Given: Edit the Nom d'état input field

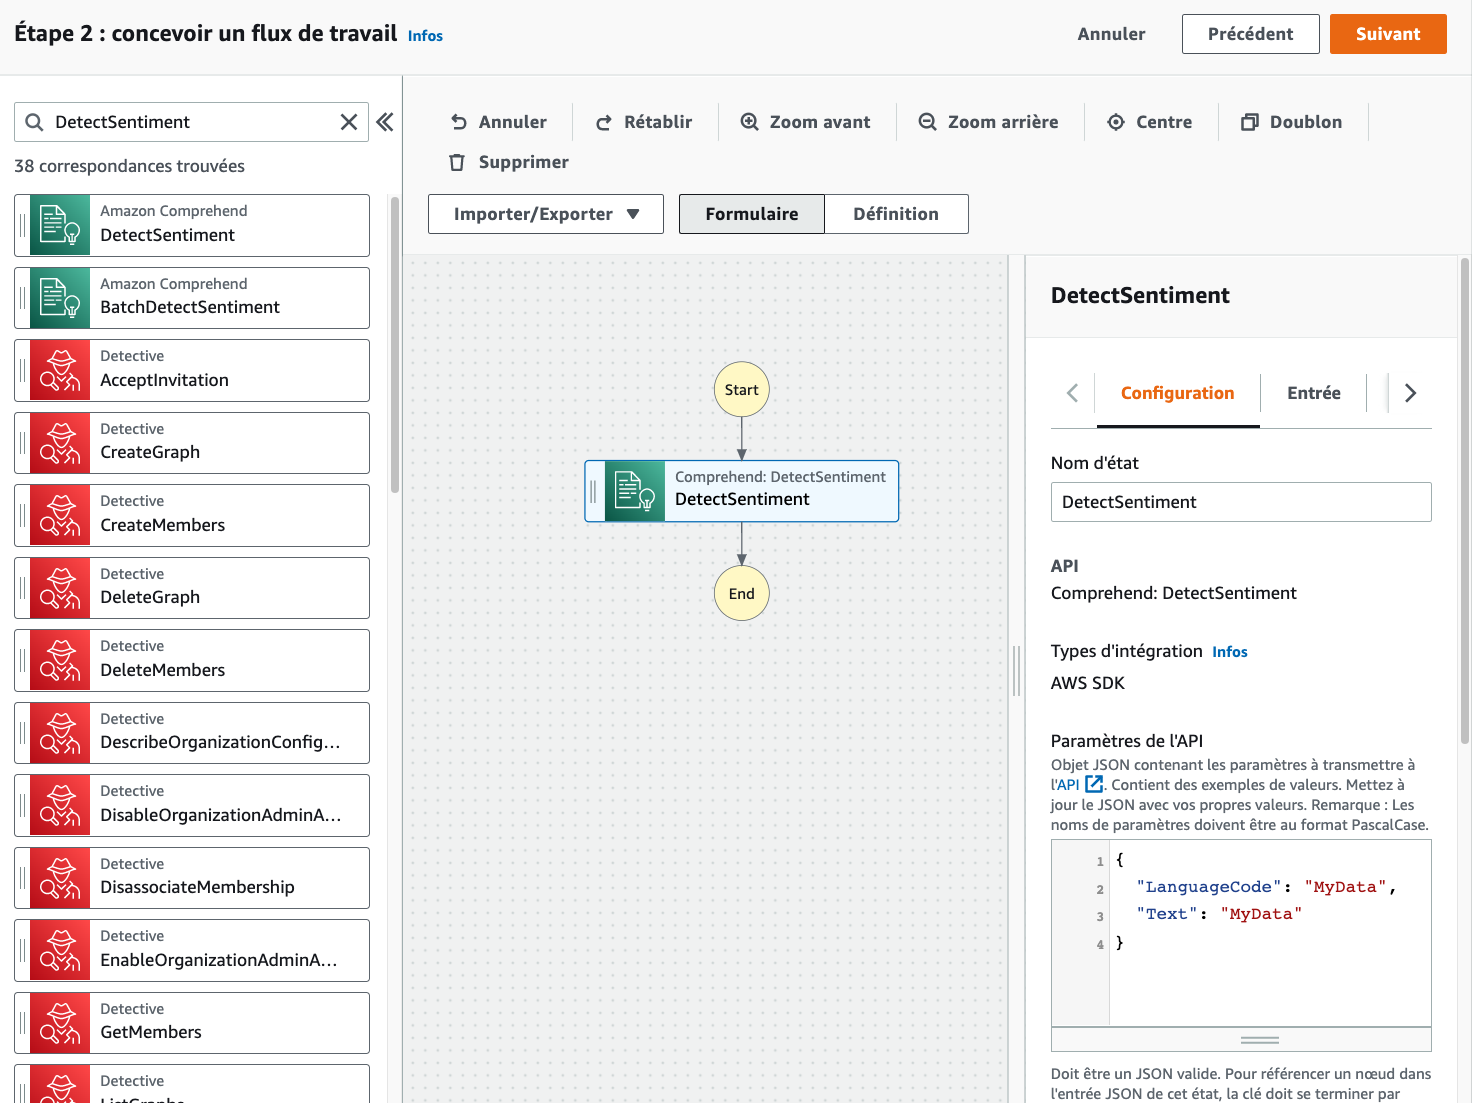Looking at the screenshot, I should pos(1241,502).
